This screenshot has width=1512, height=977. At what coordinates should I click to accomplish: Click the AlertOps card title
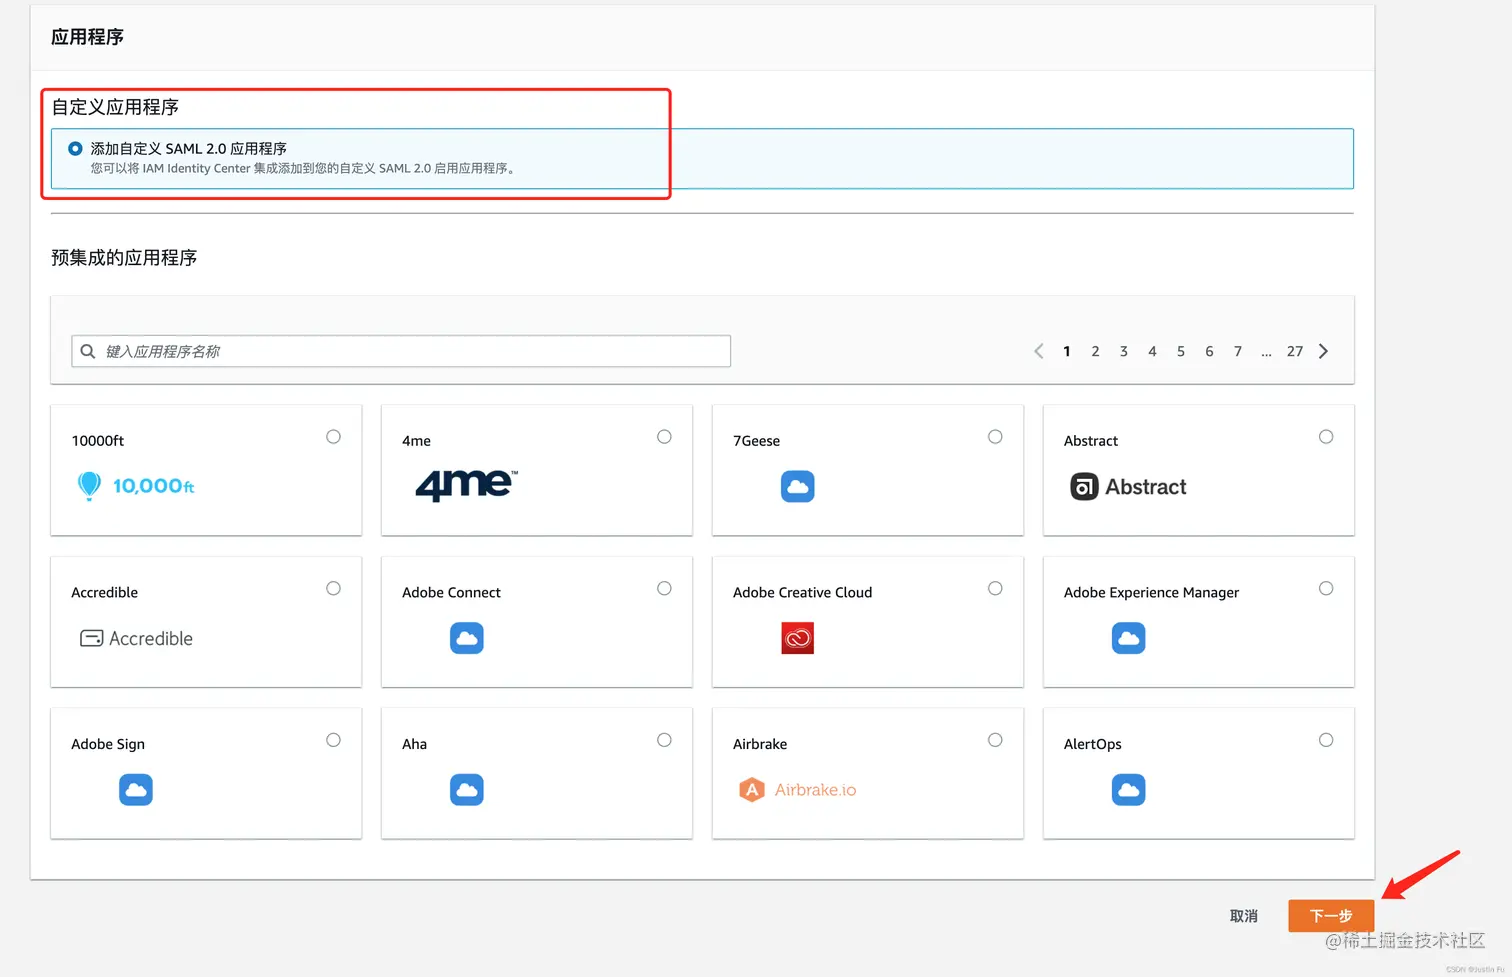pyautogui.click(x=1092, y=744)
